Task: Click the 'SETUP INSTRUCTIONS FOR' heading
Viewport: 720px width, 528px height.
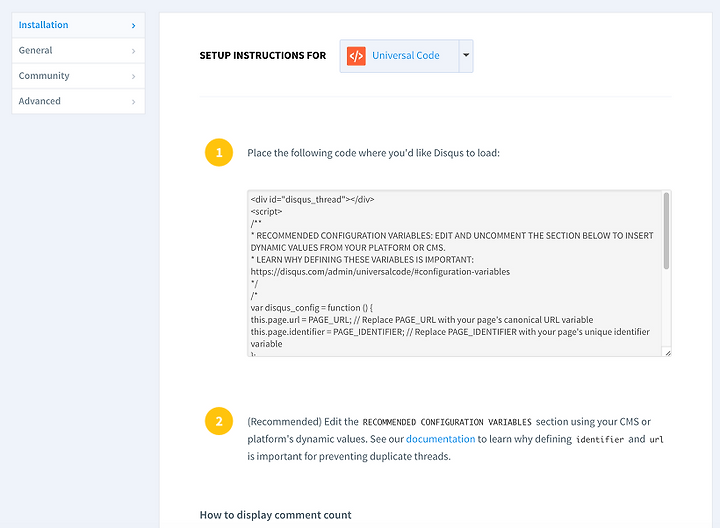Action: (x=263, y=56)
